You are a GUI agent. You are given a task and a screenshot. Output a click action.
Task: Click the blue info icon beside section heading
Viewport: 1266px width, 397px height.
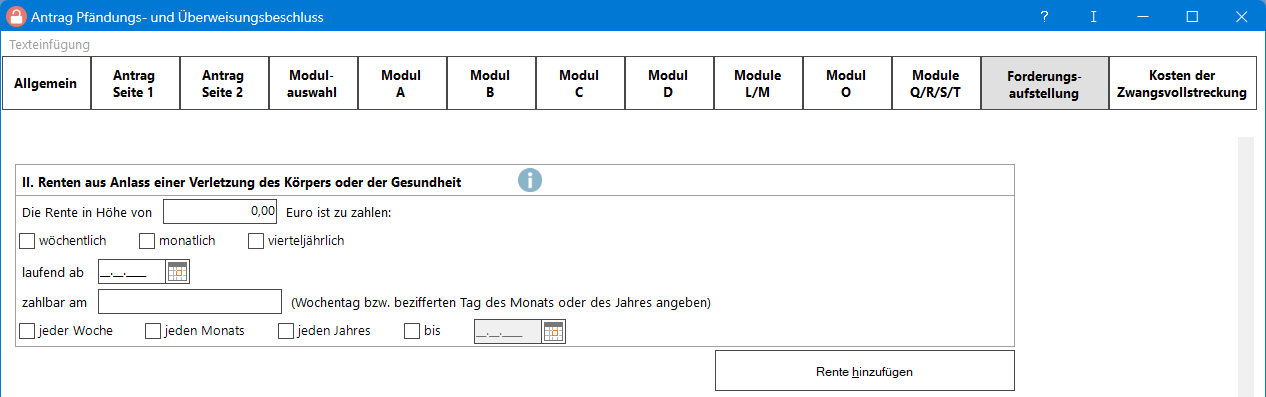coord(529,180)
